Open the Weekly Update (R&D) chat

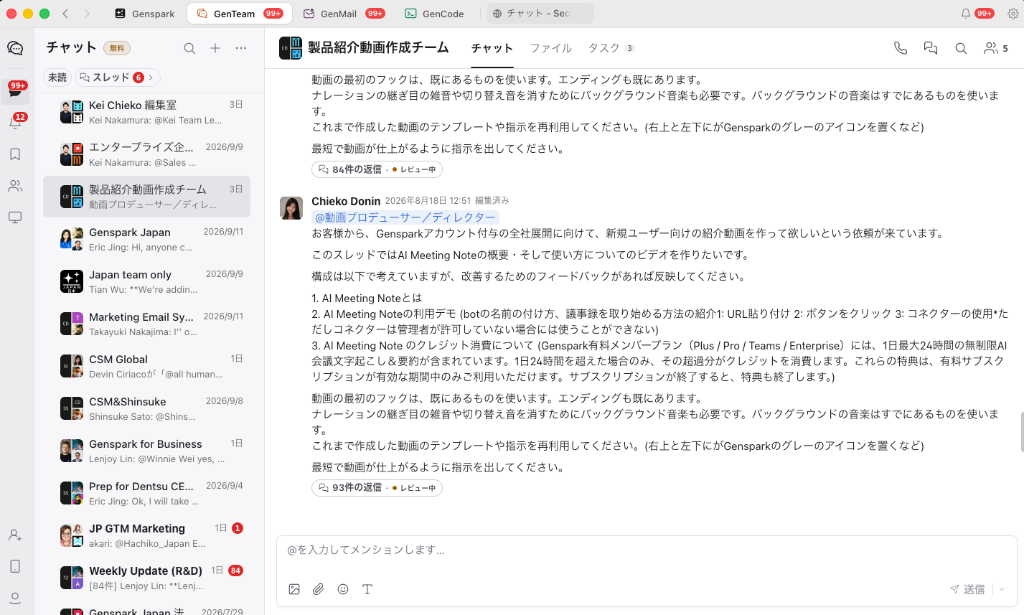(146, 578)
